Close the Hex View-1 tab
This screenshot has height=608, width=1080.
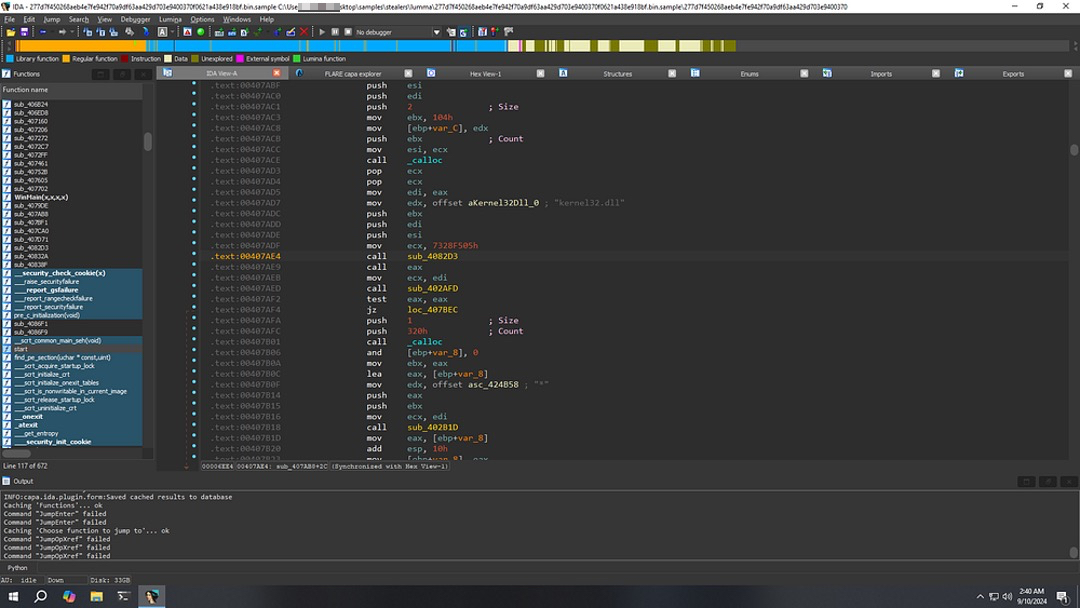coord(541,73)
